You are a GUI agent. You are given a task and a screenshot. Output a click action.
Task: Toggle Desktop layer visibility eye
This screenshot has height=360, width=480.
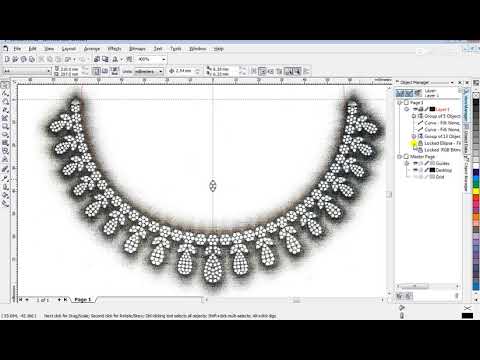pos(415,170)
